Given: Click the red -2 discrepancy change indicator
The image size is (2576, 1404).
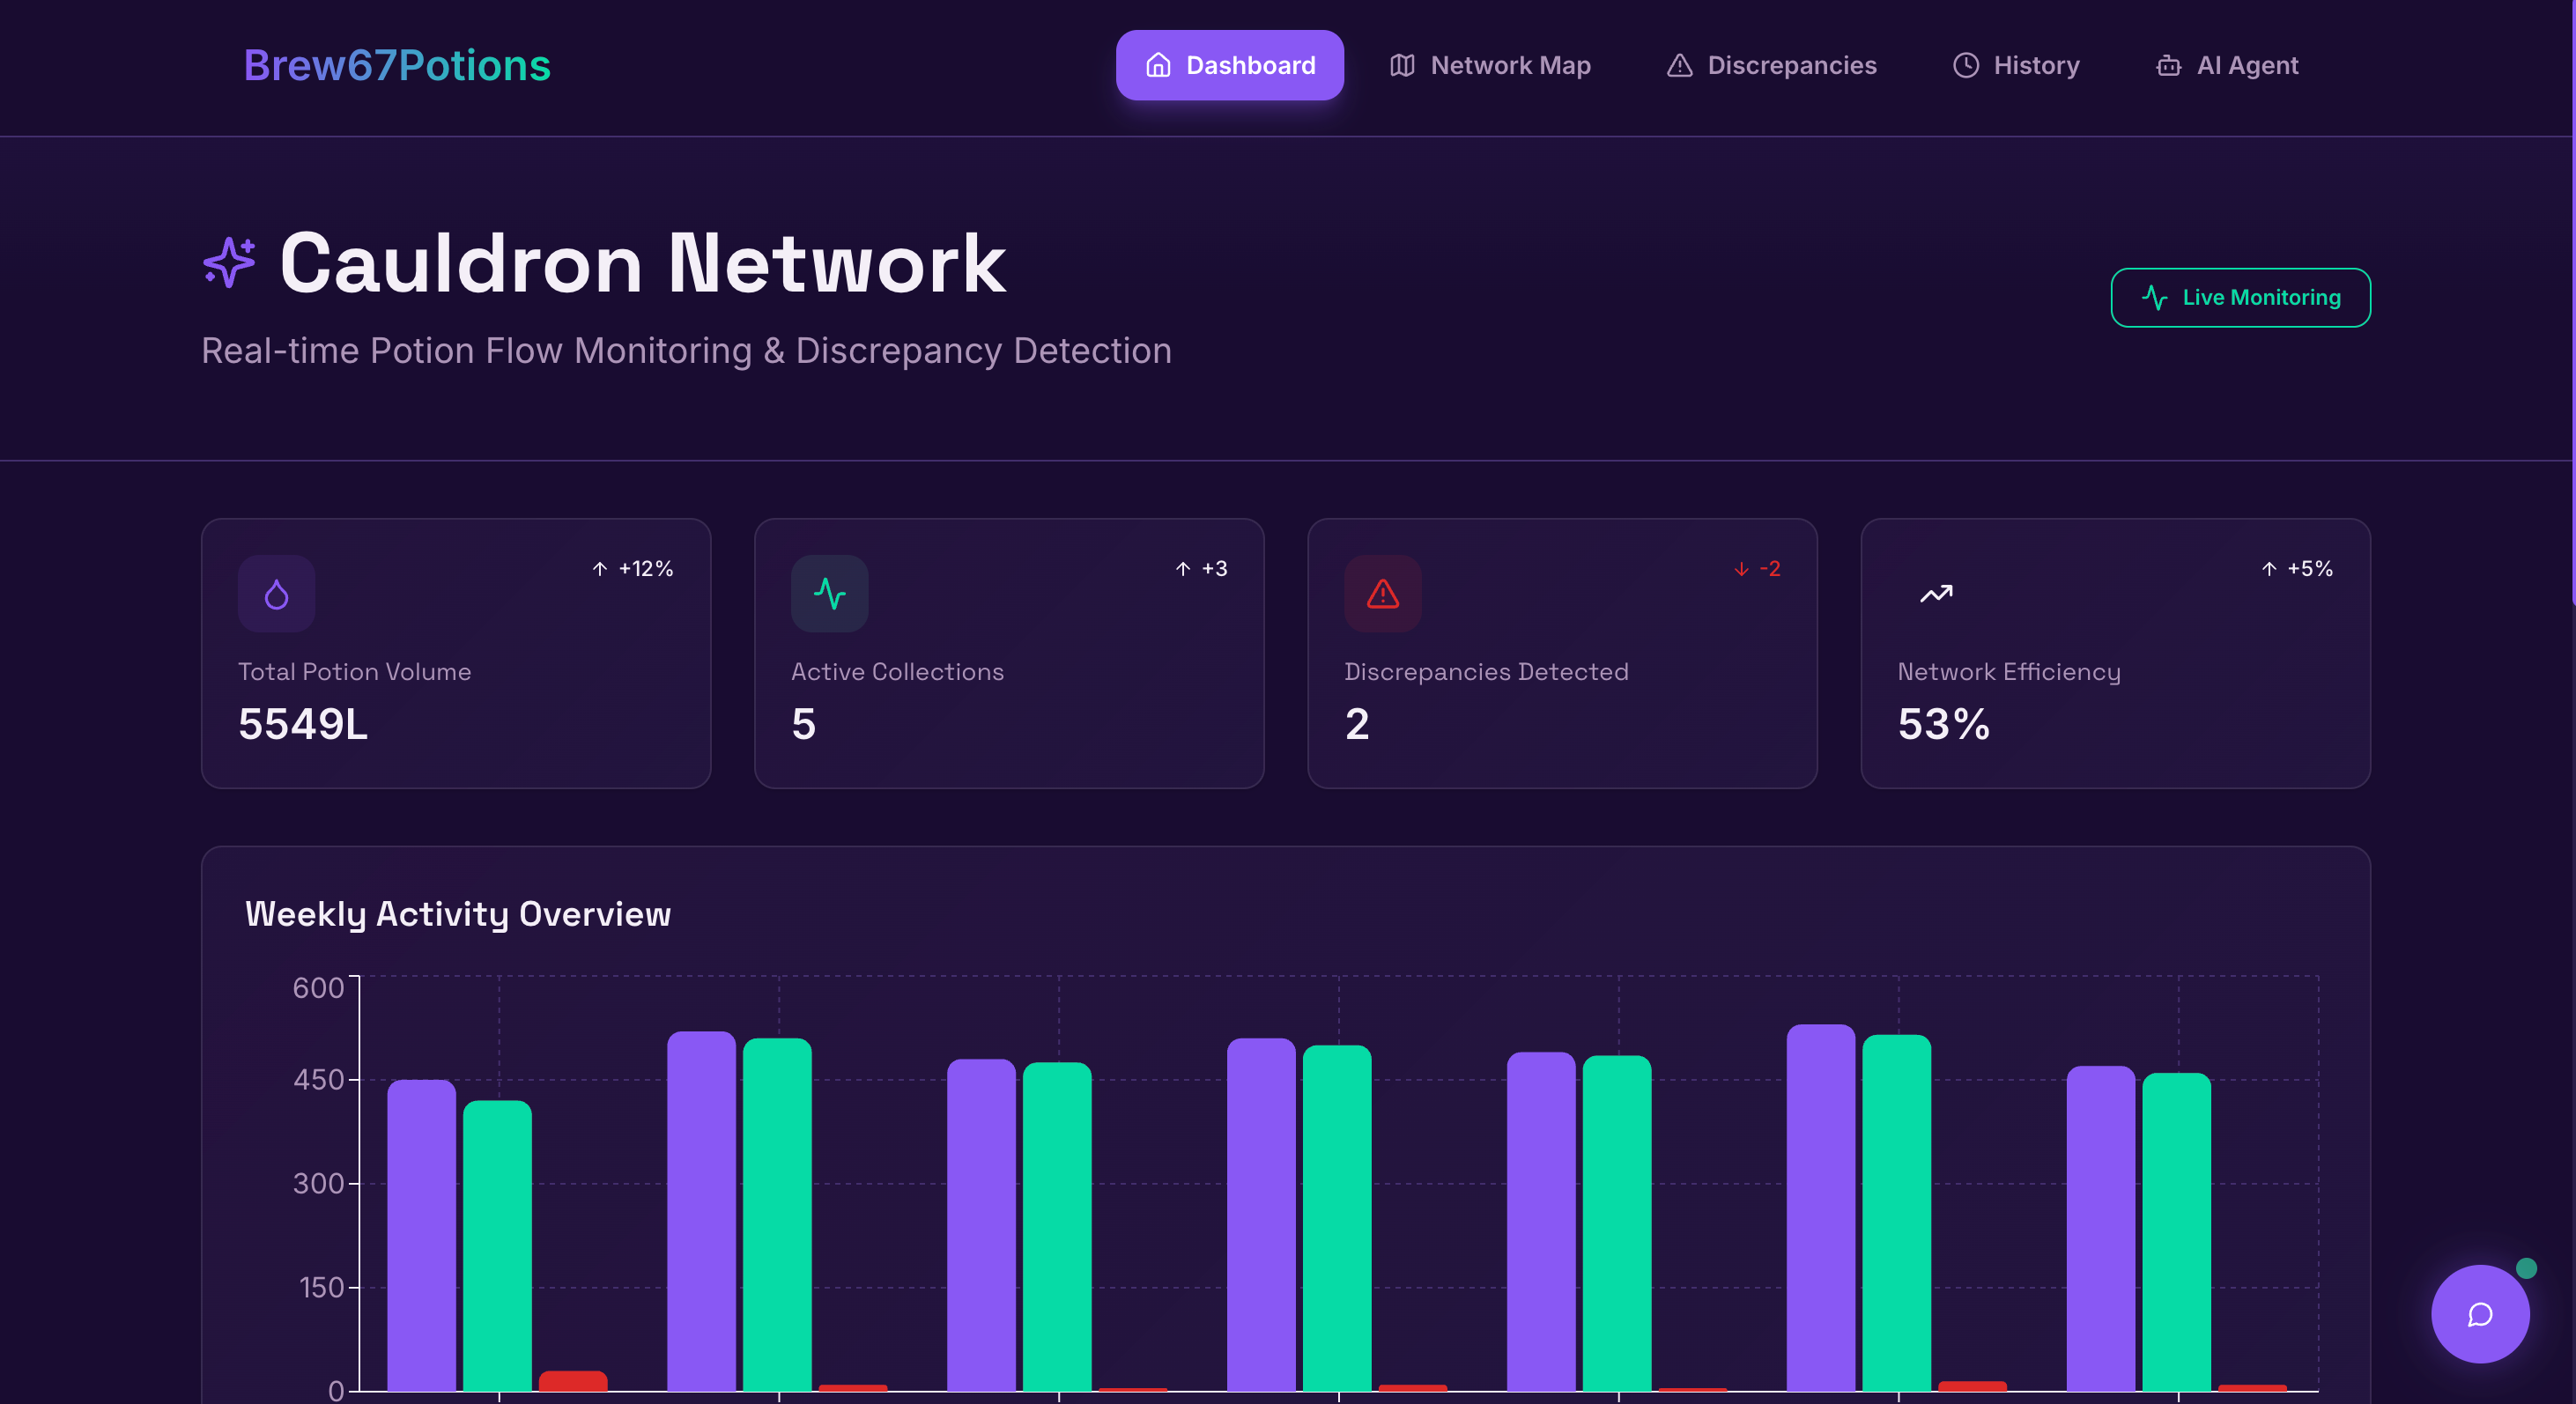Looking at the screenshot, I should (1757, 569).
